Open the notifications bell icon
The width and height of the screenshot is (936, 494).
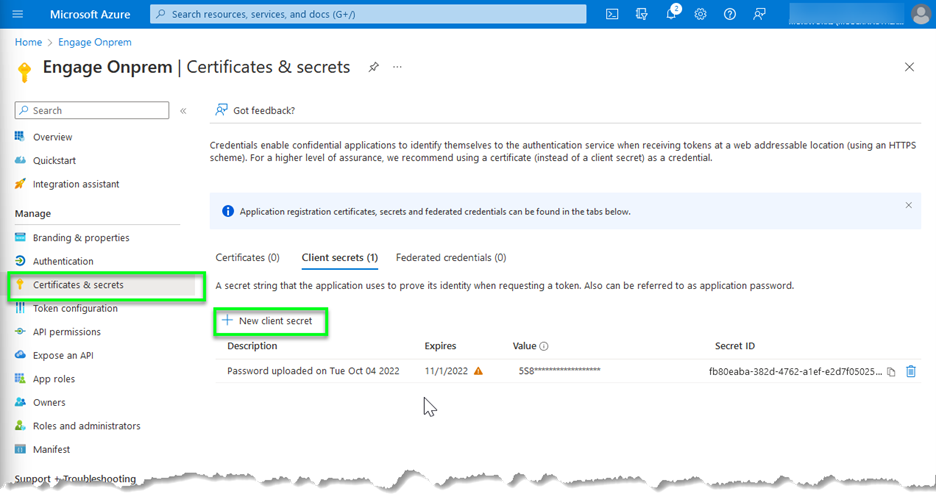[671, 14]
